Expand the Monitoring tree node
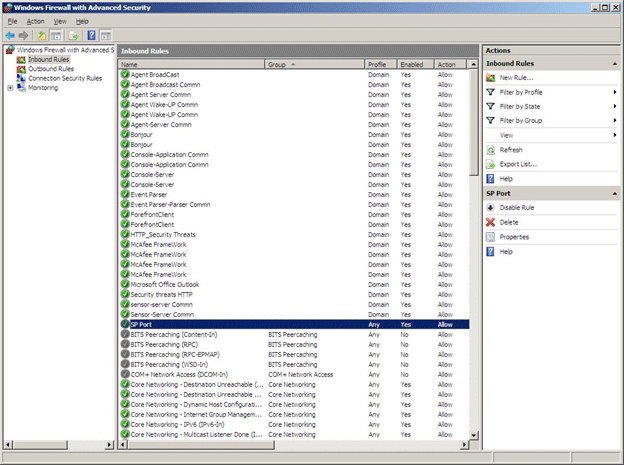 (10, 88)
